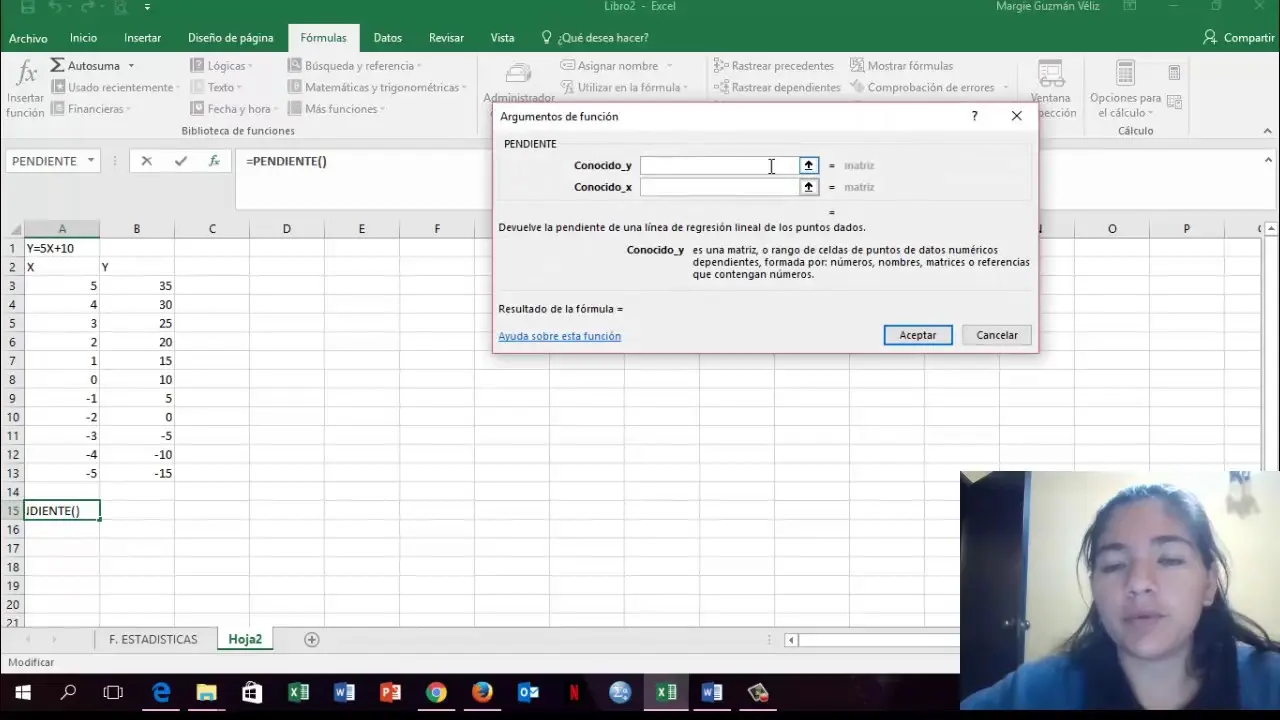Click into the Conocido_x input field
The image size is (1280, 720).
click(718, 187)
